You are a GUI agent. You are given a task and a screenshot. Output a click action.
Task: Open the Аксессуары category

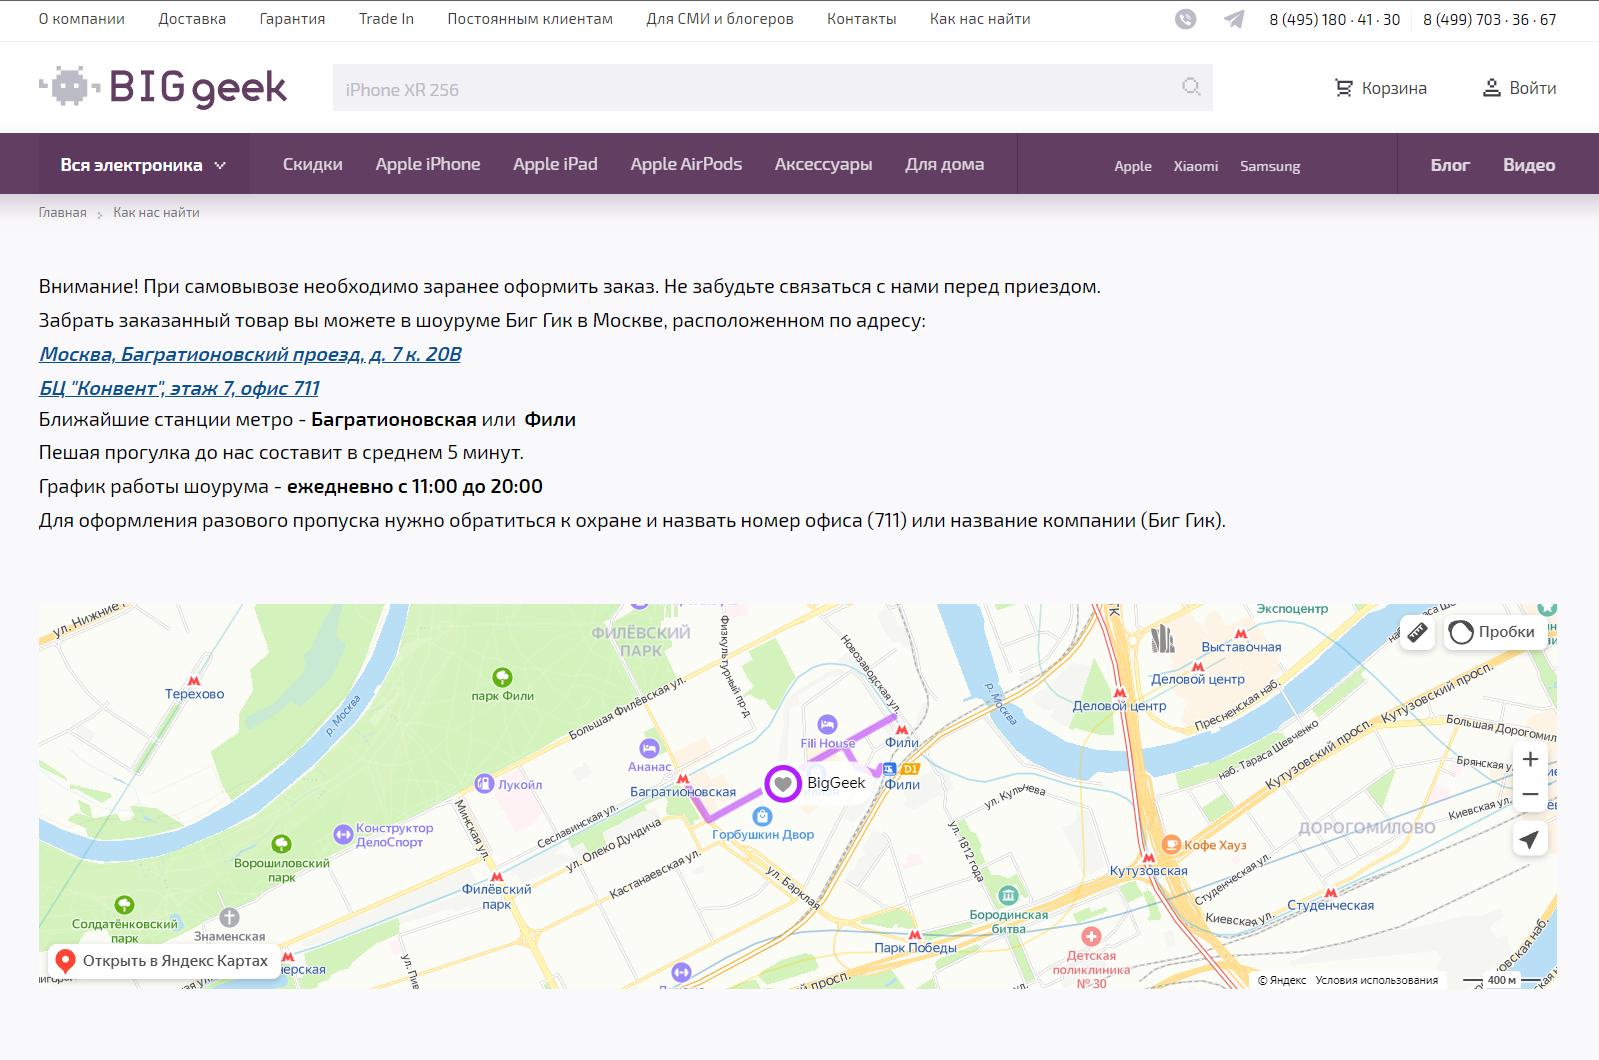click(824, 164)
